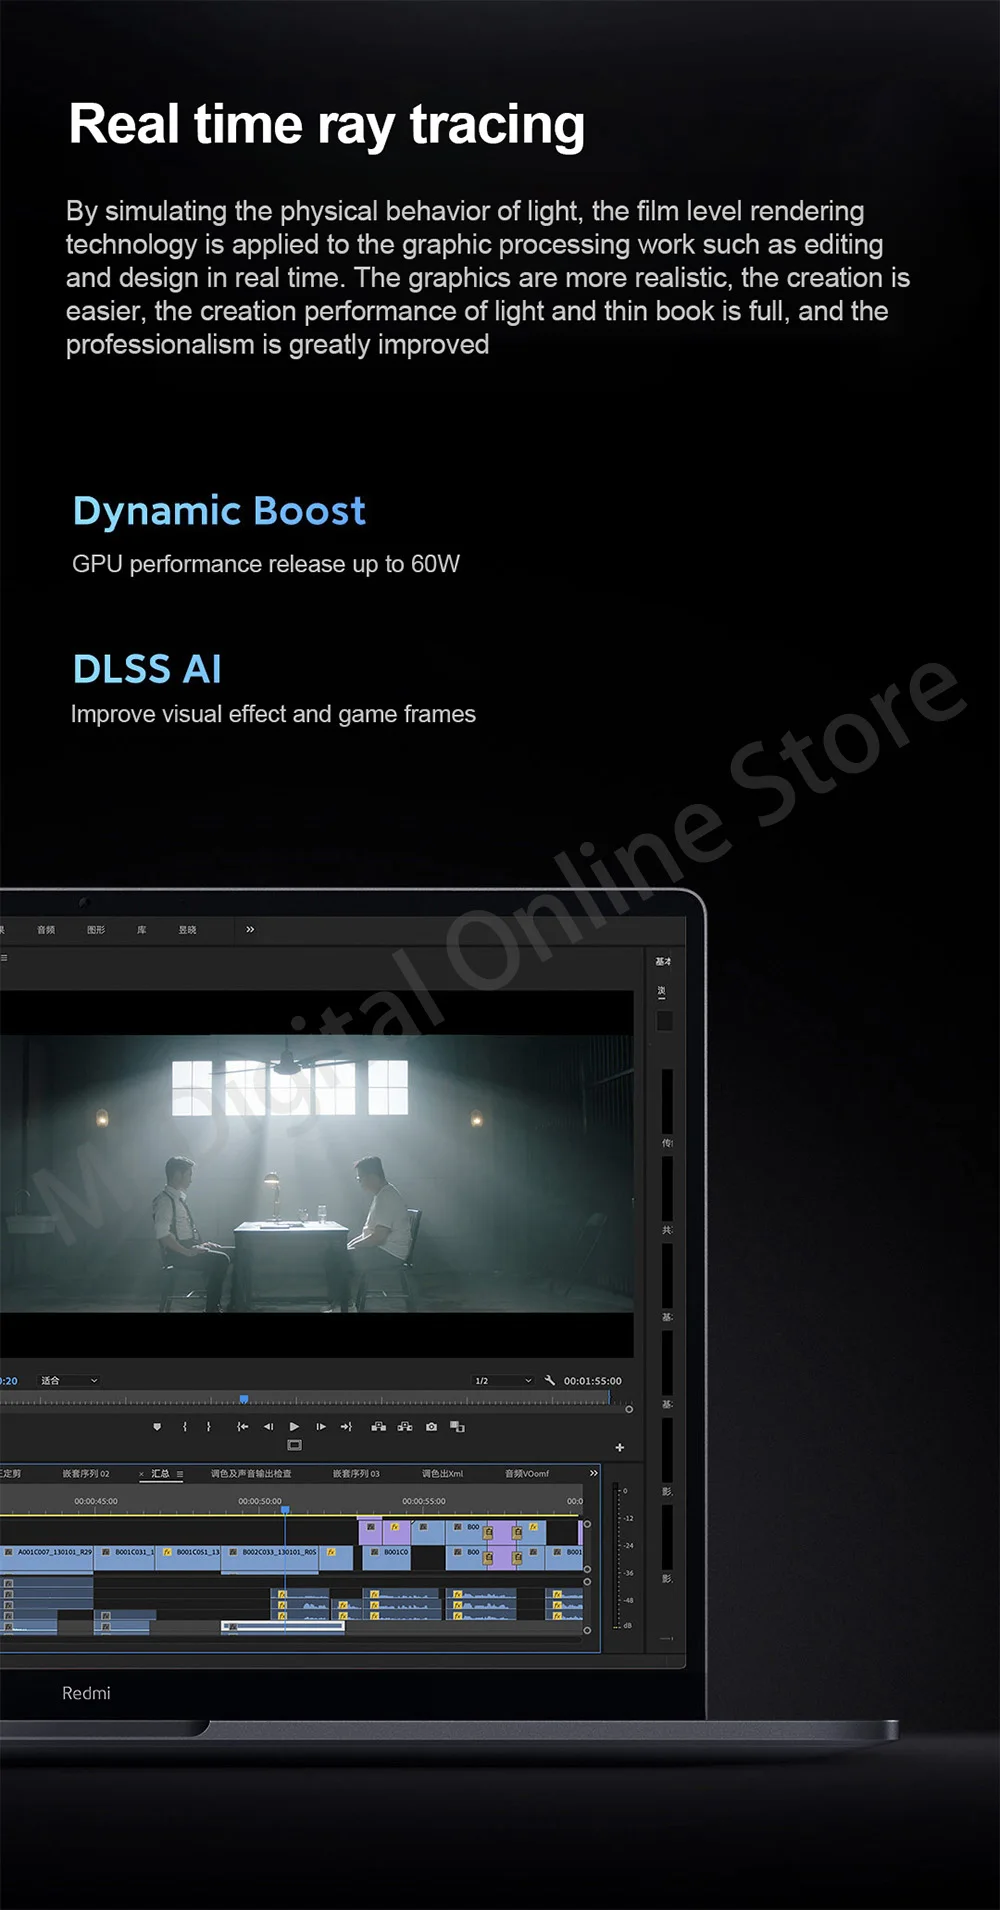
Task: Select clip B002C033_130101_R05
Action: 272,1557
